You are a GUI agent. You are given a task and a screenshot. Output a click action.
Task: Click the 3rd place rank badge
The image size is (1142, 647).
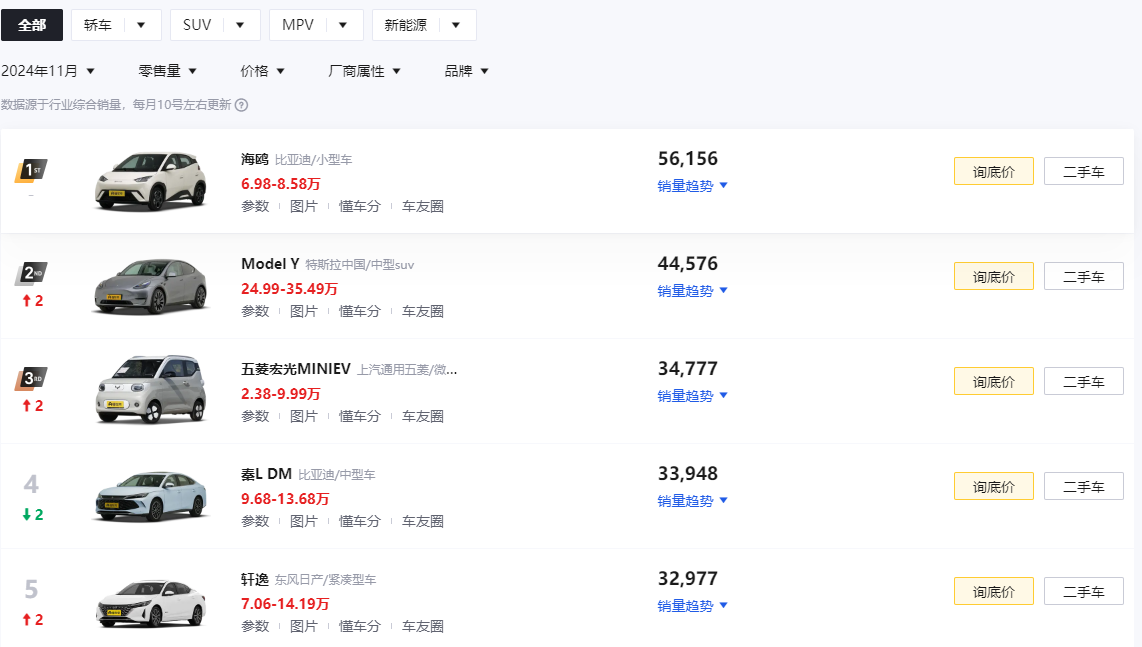pos(31,379)
